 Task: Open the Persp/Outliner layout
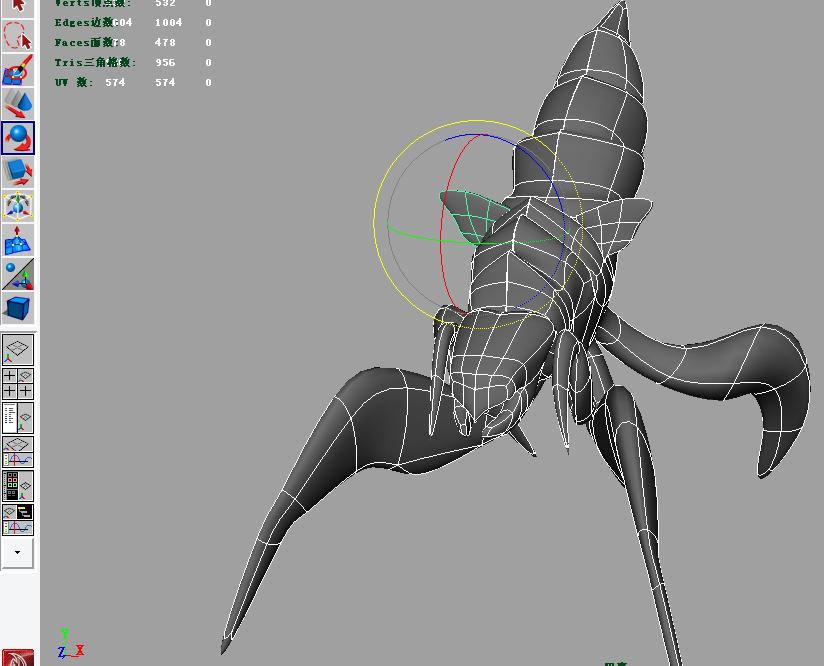point(18,417)
